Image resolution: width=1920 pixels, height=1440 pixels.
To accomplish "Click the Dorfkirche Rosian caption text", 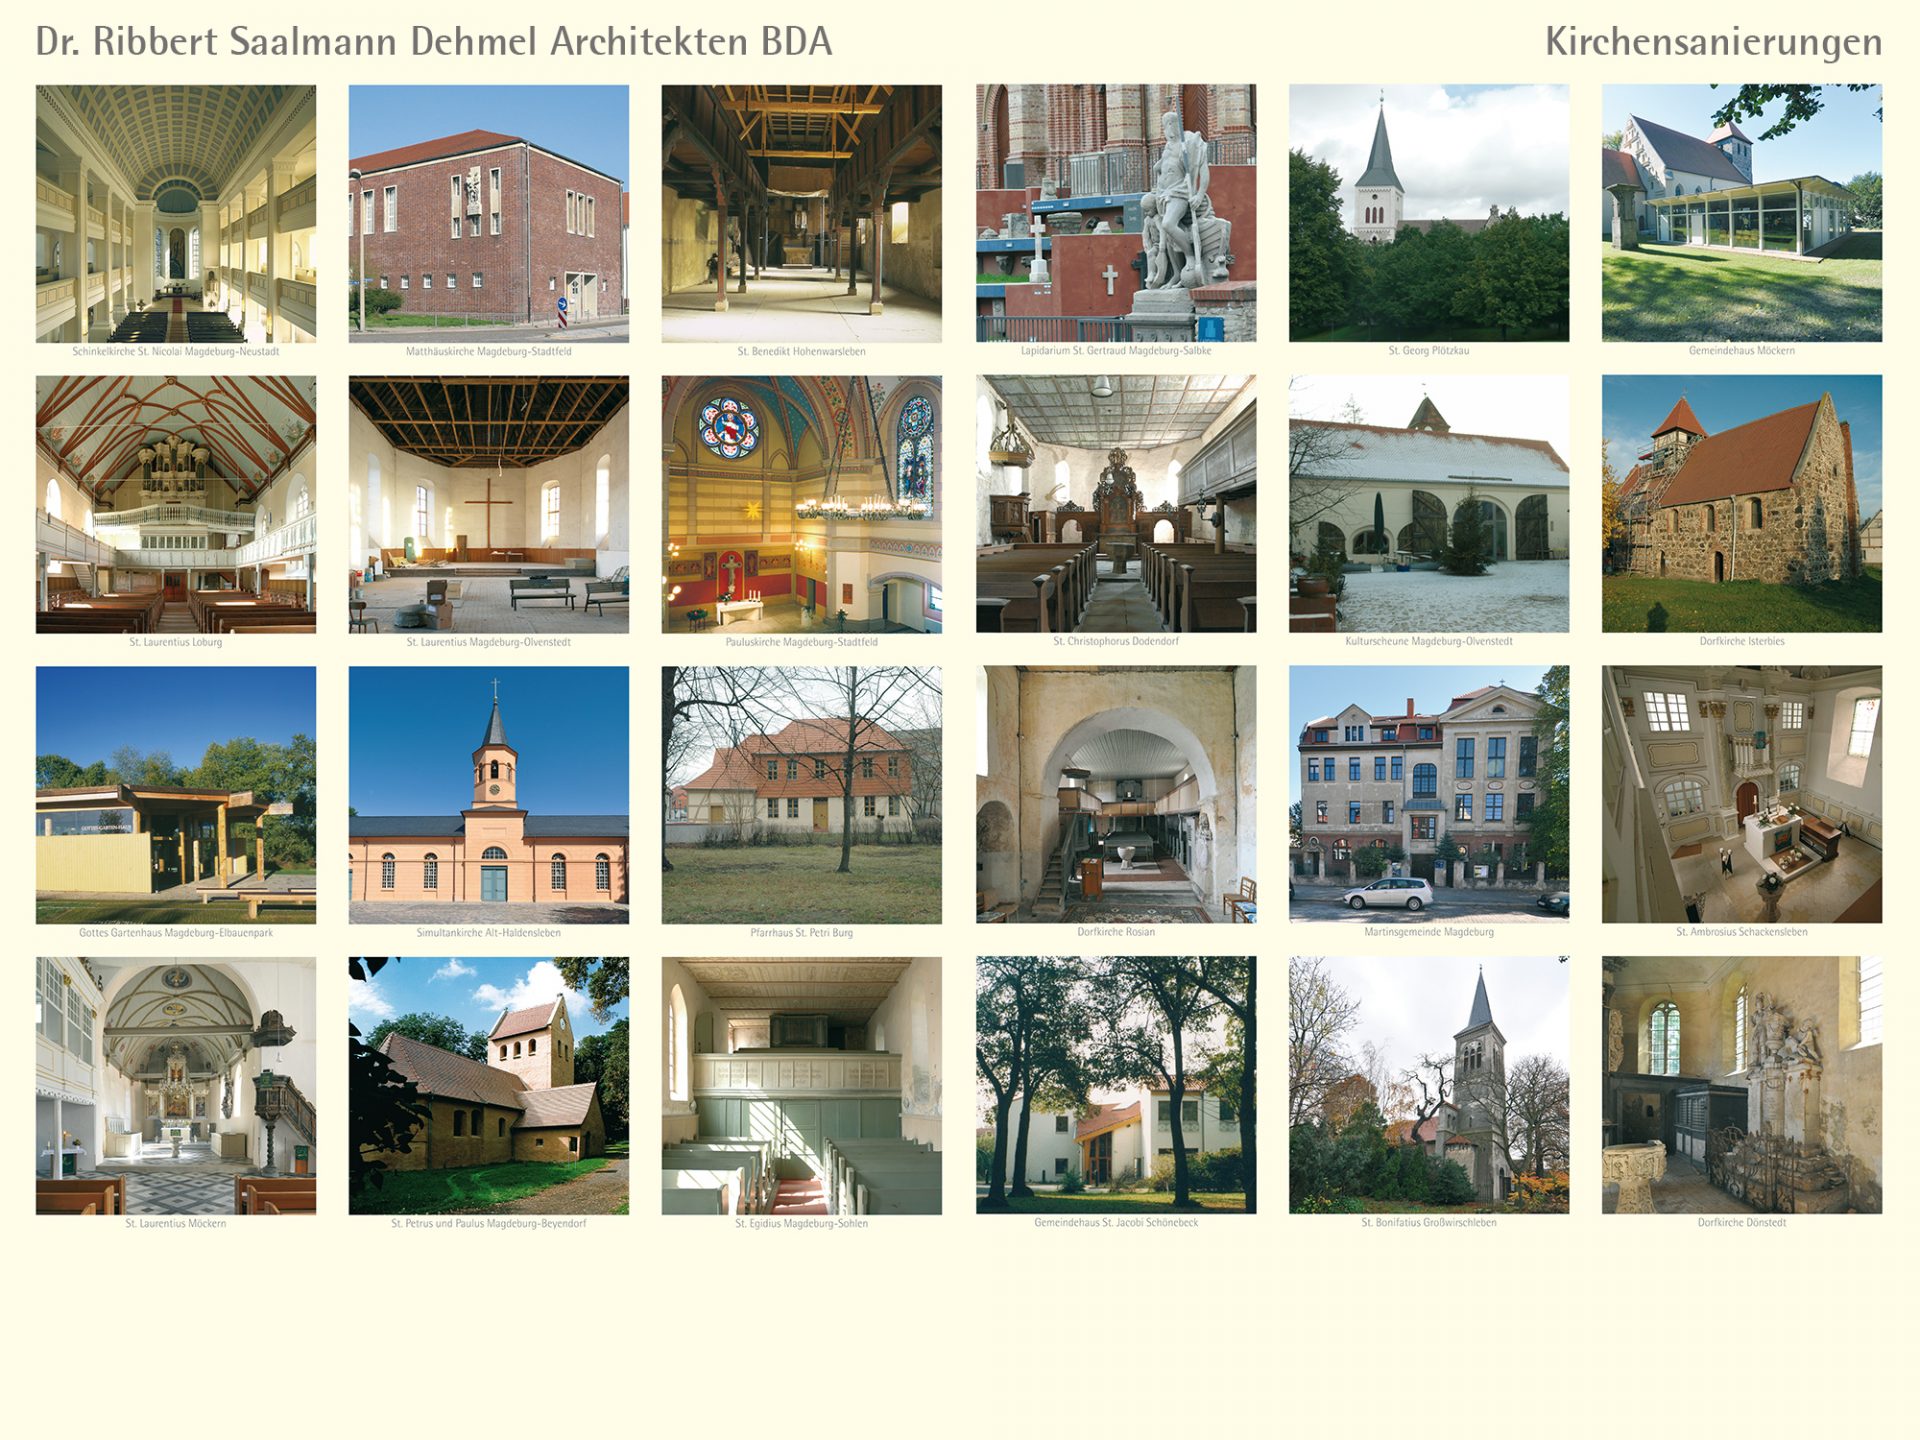I will tap(1115, 932).
